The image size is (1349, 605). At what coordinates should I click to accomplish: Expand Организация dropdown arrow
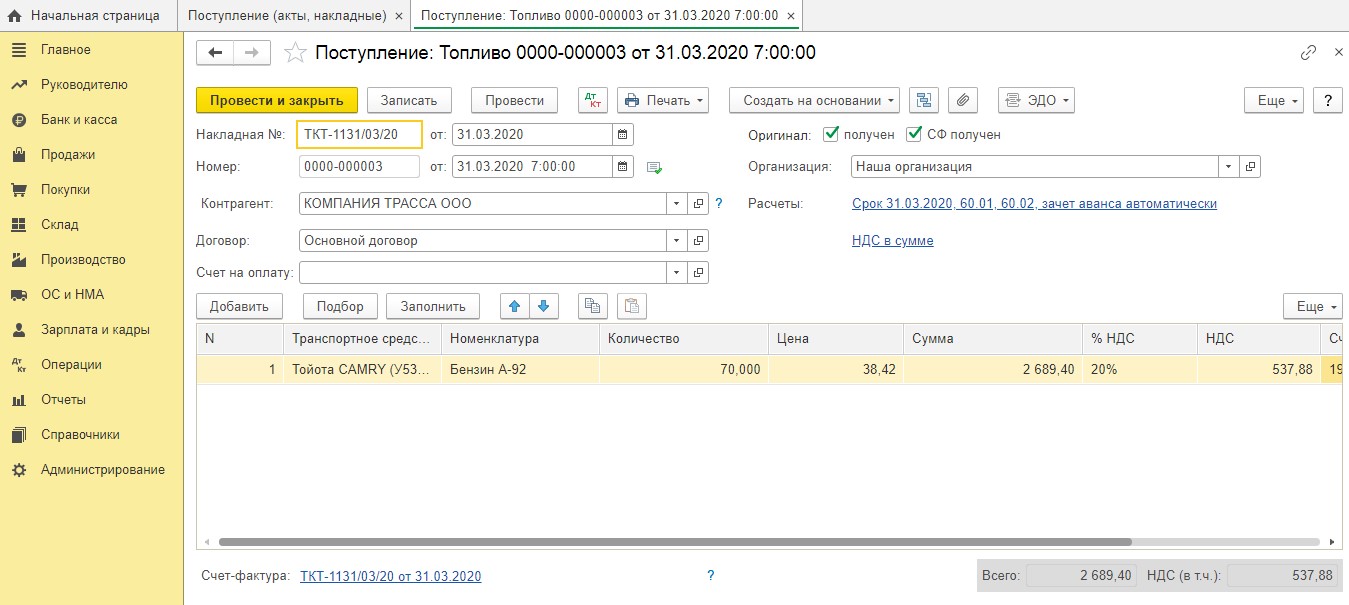tap(1229, 167)
